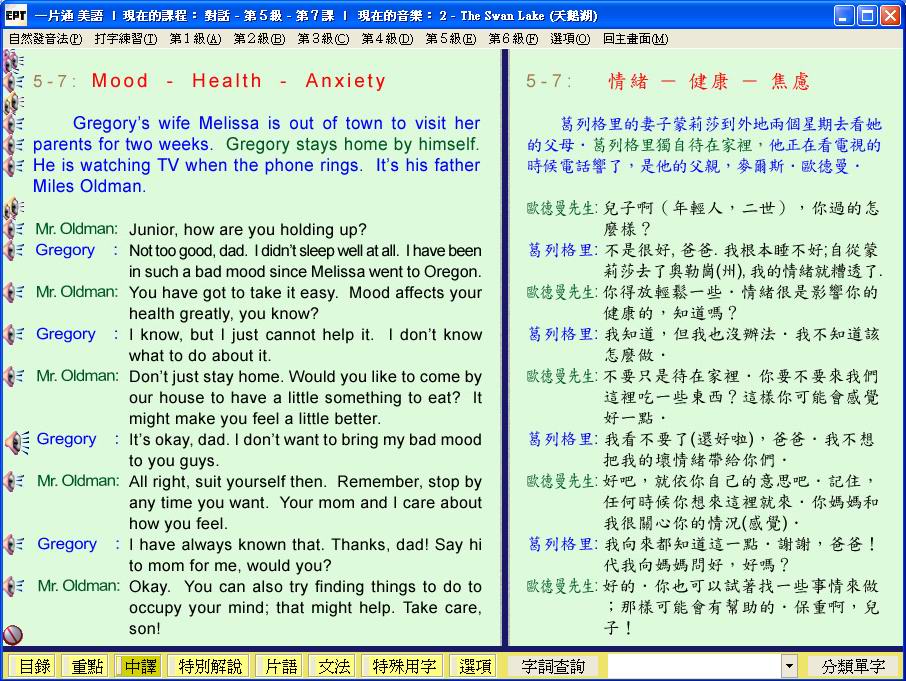Play audio for 'I have always known that'
This screenshot has height=681, width=906.
[x=14, y=544]
